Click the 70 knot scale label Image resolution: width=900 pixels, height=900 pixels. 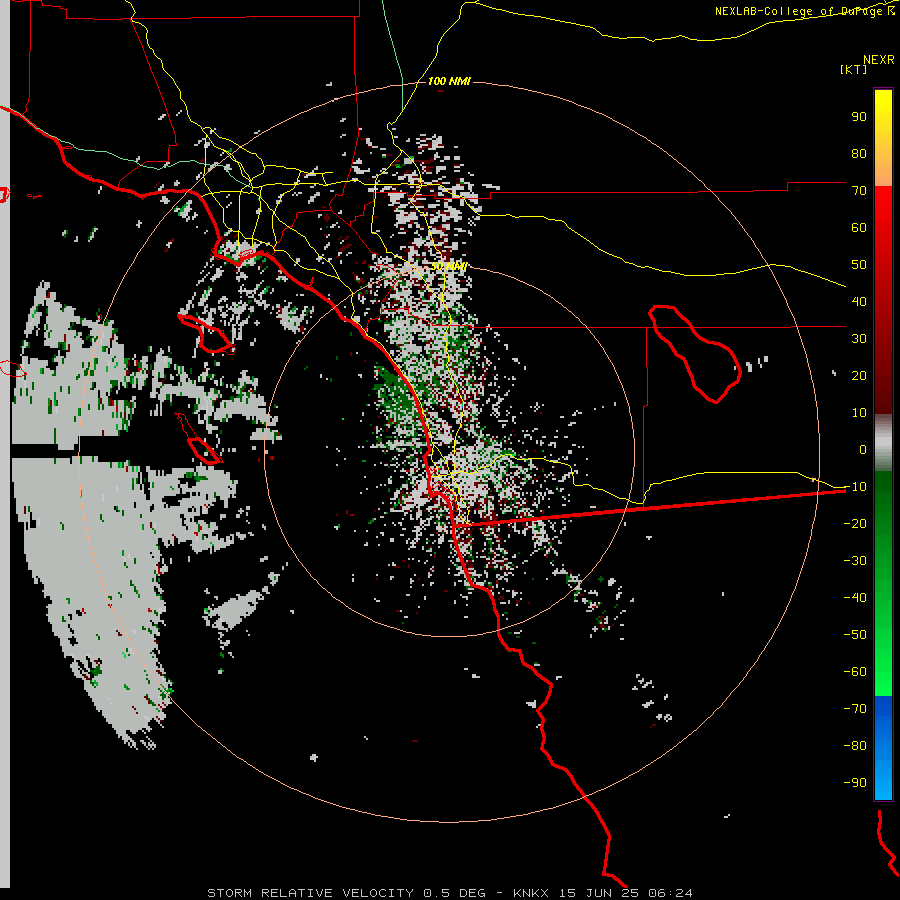click(859, 191)
